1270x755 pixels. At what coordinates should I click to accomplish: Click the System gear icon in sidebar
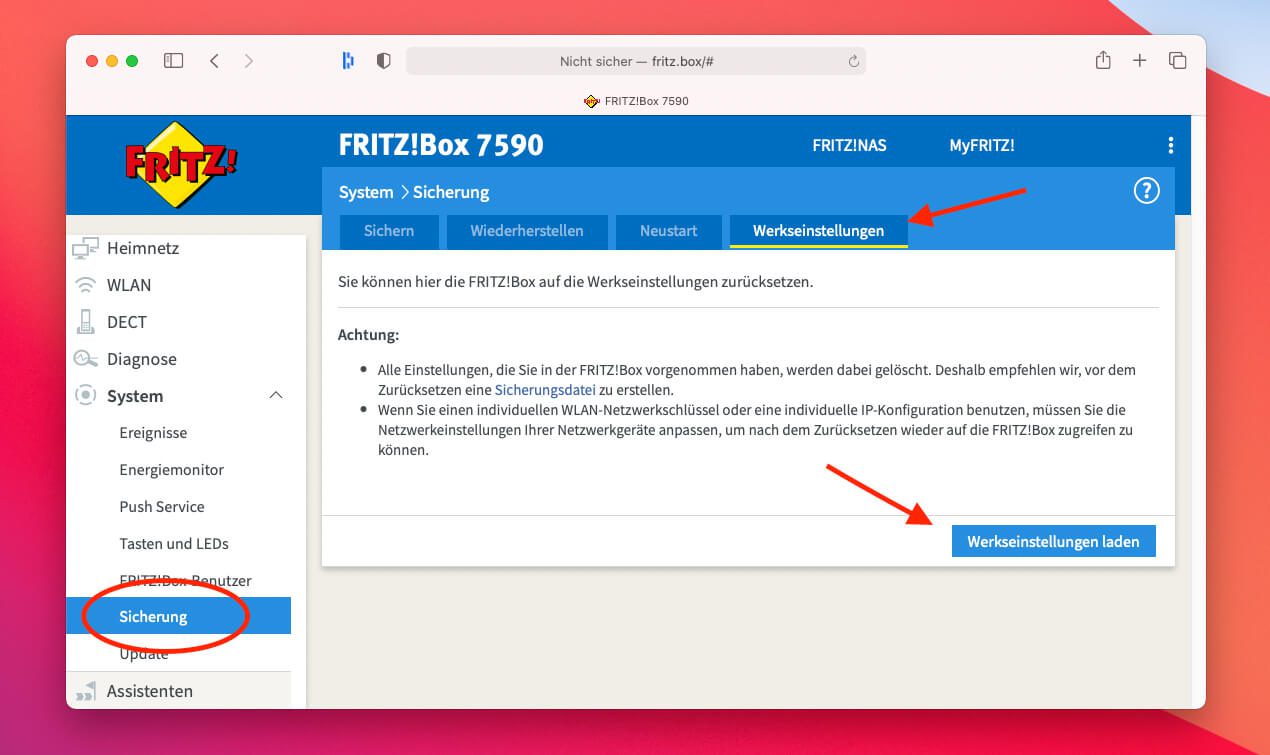(86, 396)
